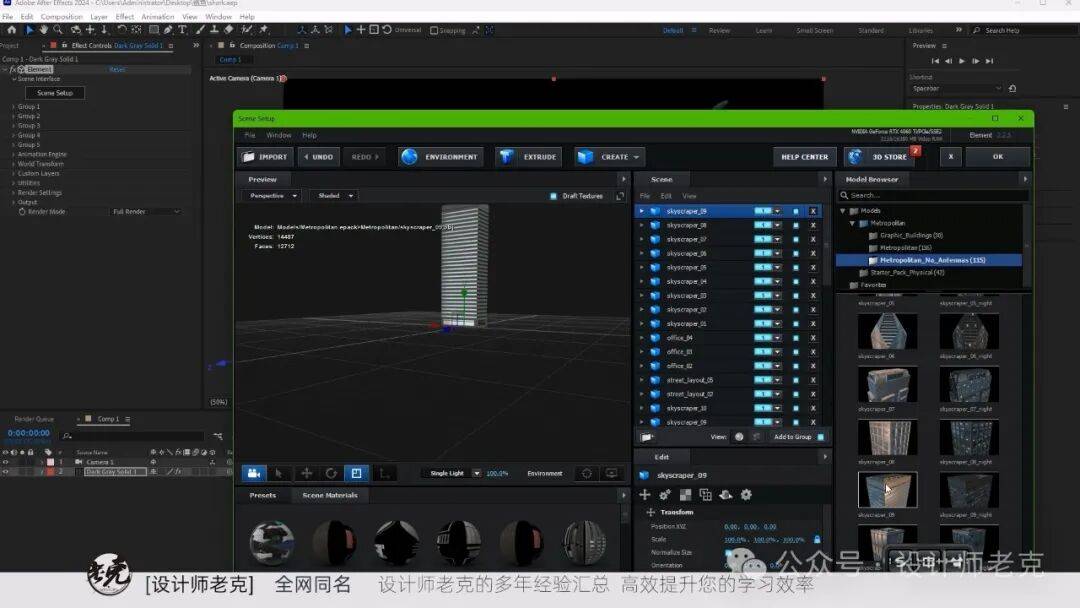The width and height of the screenshot is (1080, 608).
Task: Switch to the Presets tab
Action: click(x=262, y=496)
